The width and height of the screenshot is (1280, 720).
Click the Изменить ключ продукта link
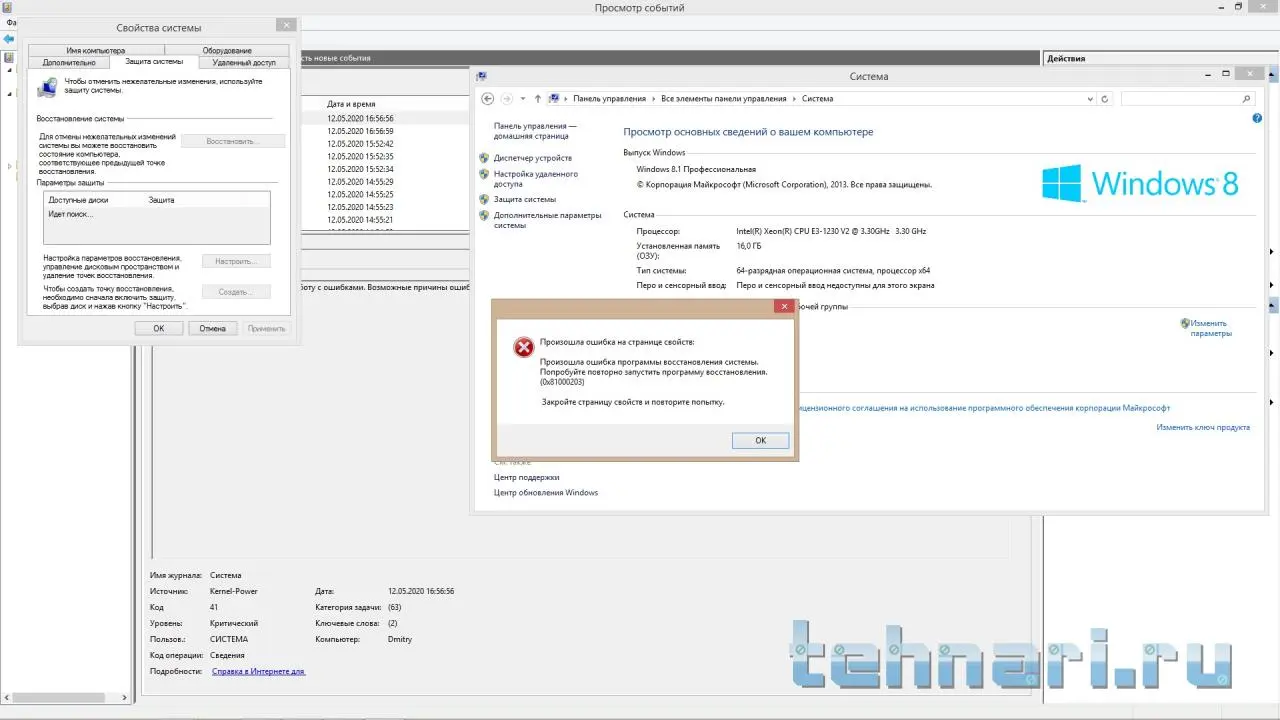[1203, 427]
